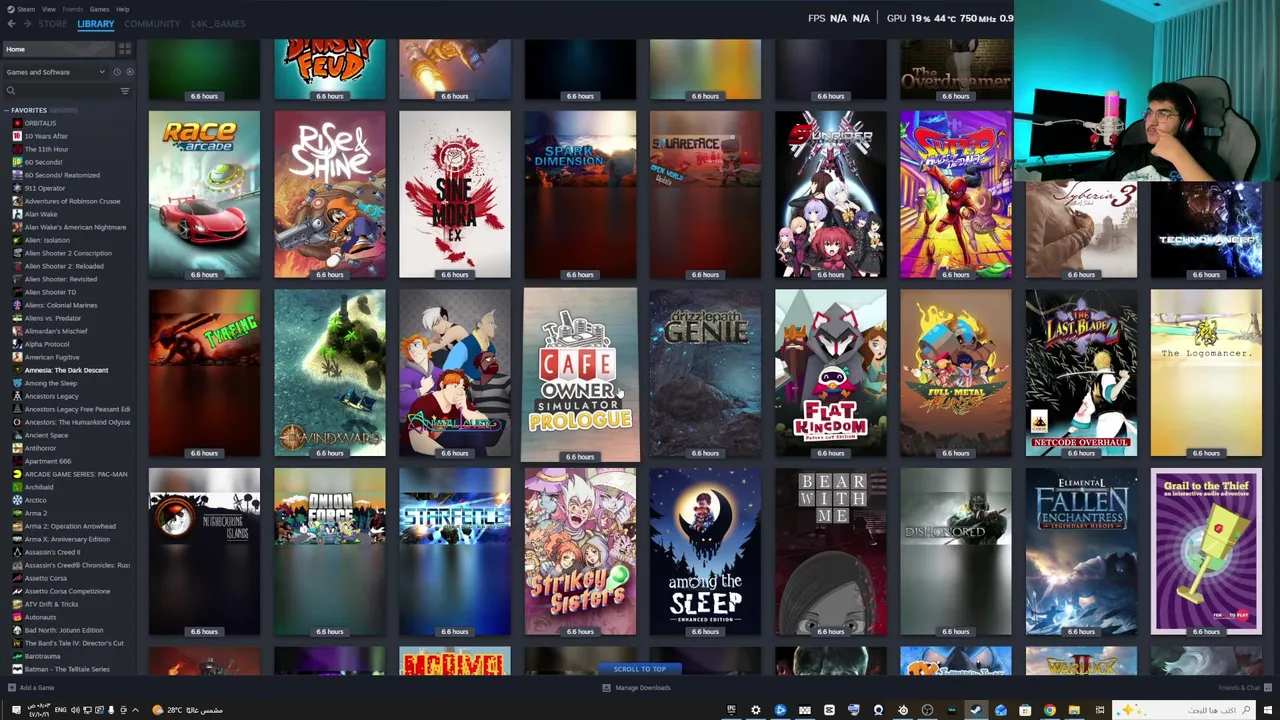The height and width of the screenshot is (720, 1280).
Task: Show ready-to-play games filter icon
Action: tap(130, 72)
